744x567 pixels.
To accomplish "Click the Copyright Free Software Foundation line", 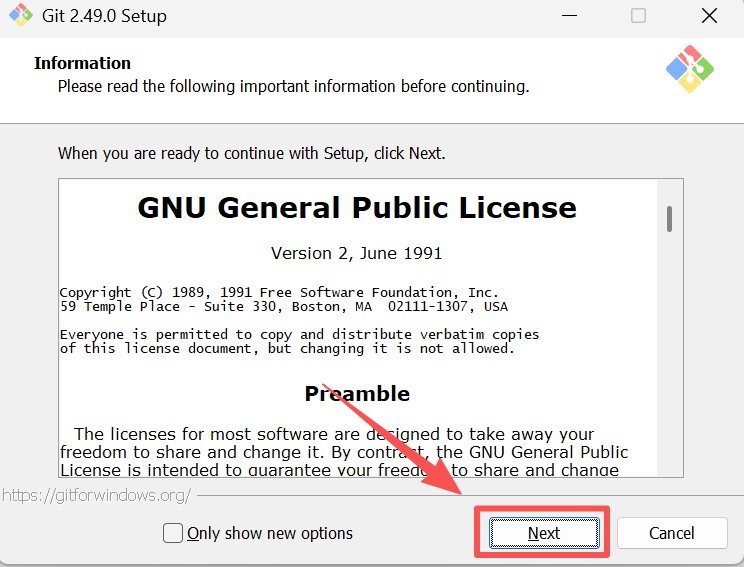I will (x=279, y=292).
